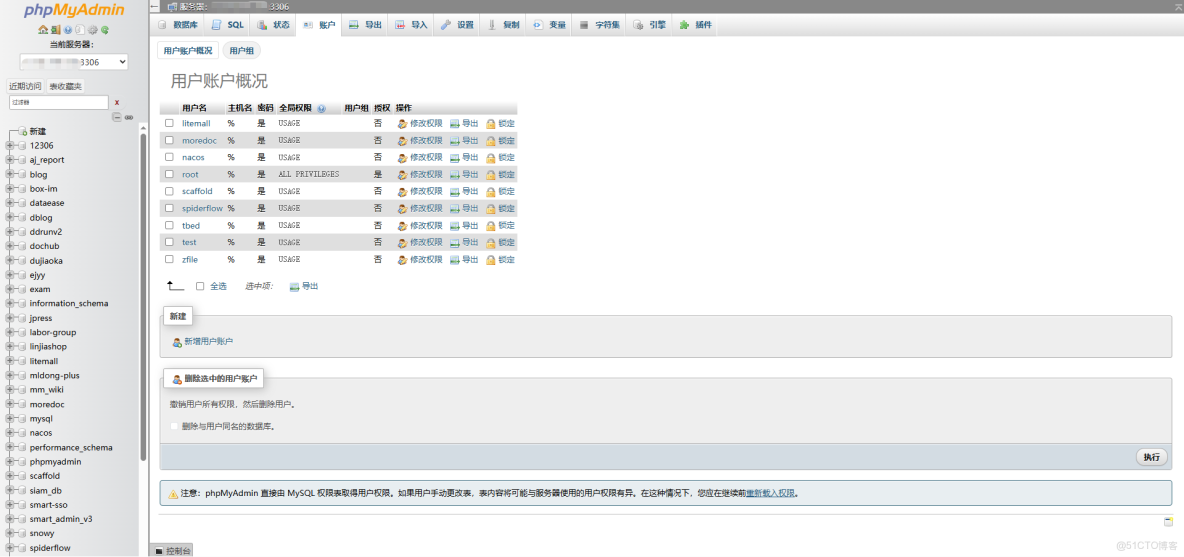Expand the mysql database node
This screenshot has height=557, width=1184.
click(10, 419)
